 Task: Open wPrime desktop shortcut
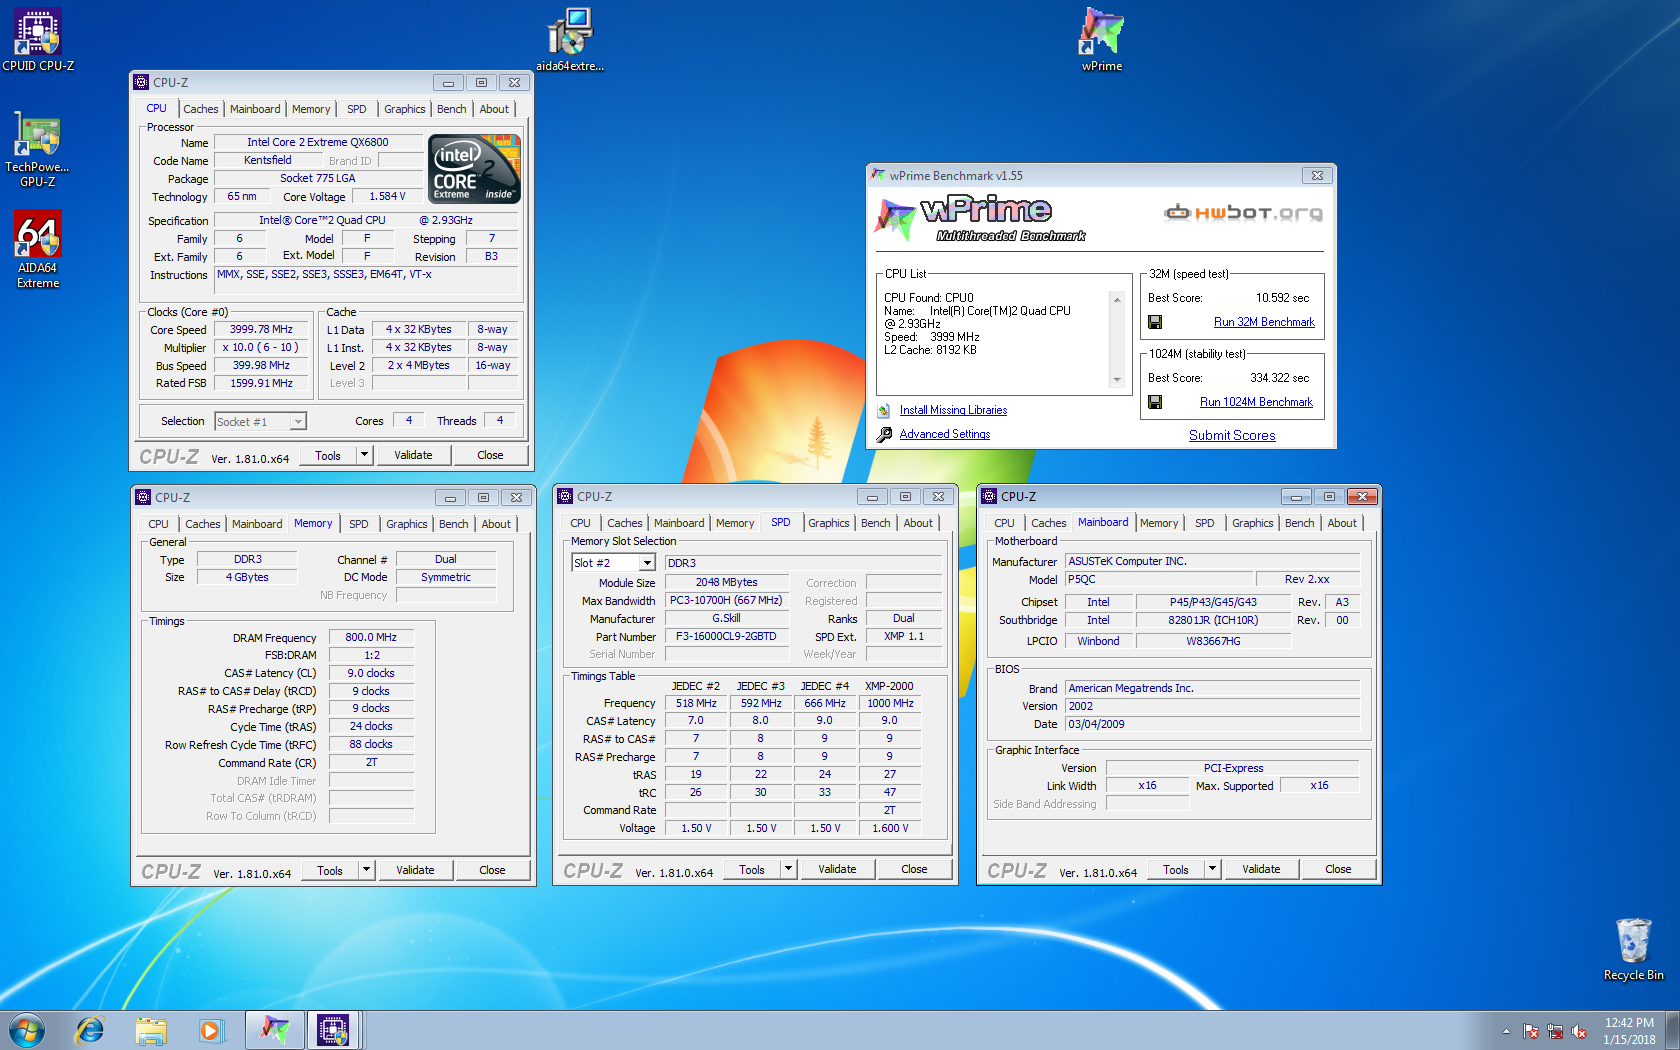1102,40
